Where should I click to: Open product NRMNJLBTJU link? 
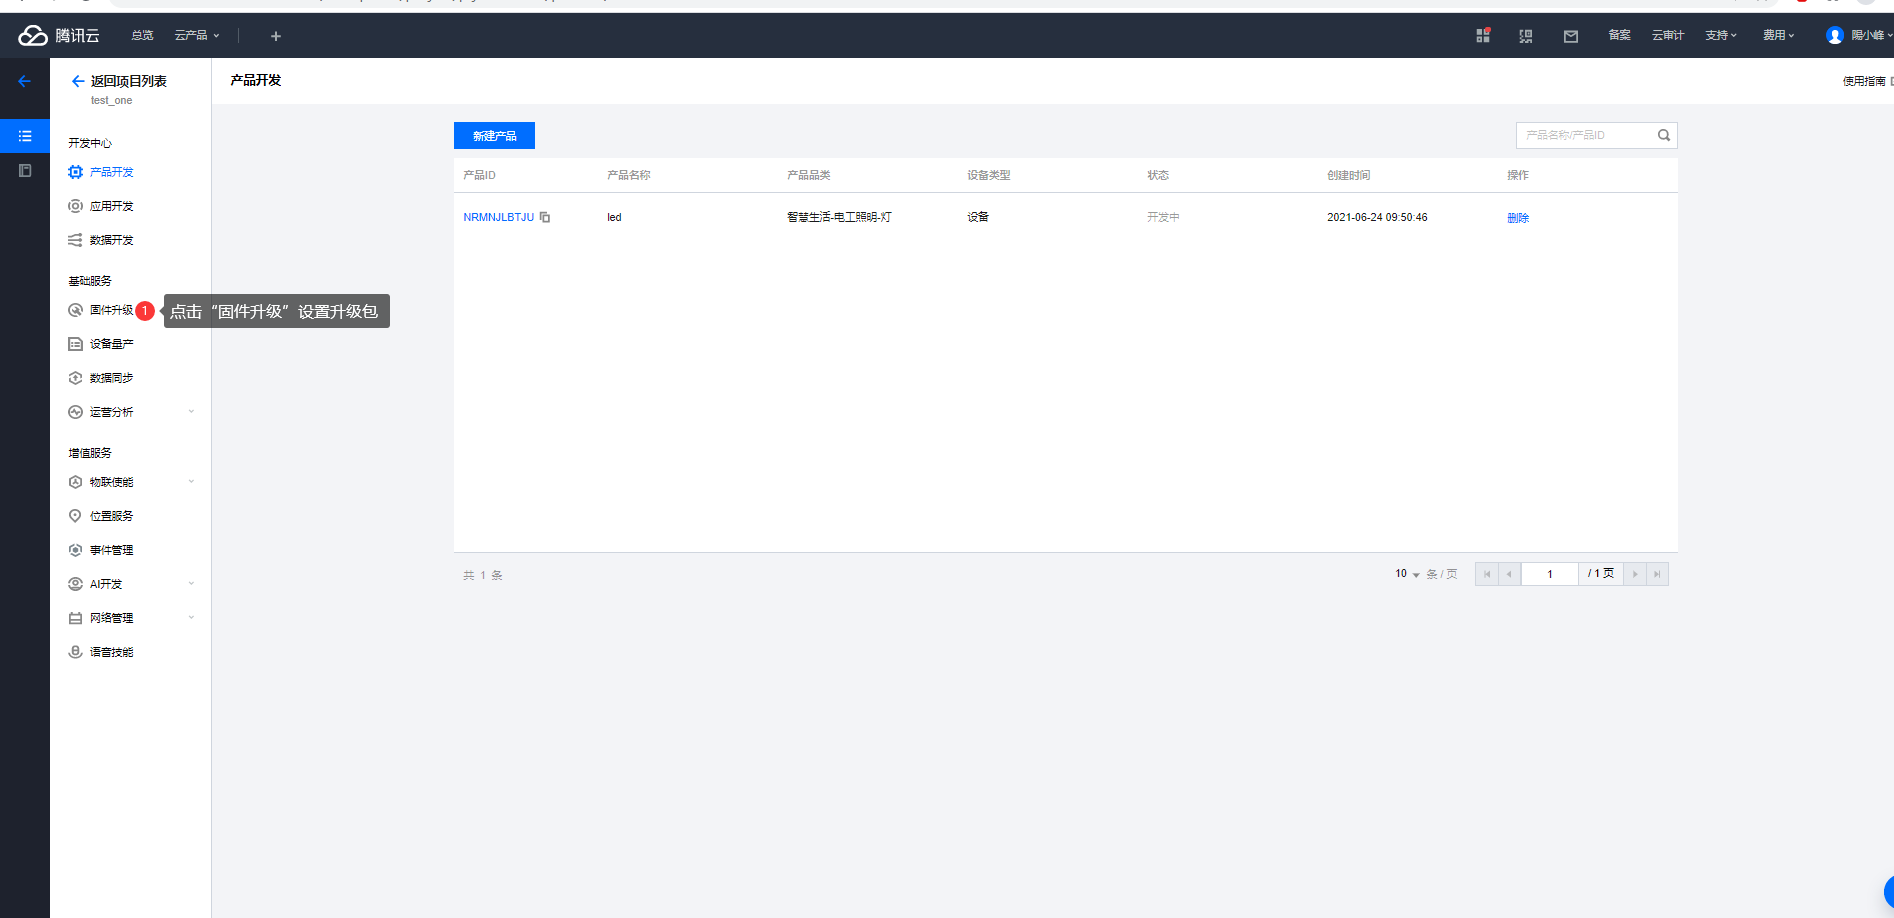[499, 217]
